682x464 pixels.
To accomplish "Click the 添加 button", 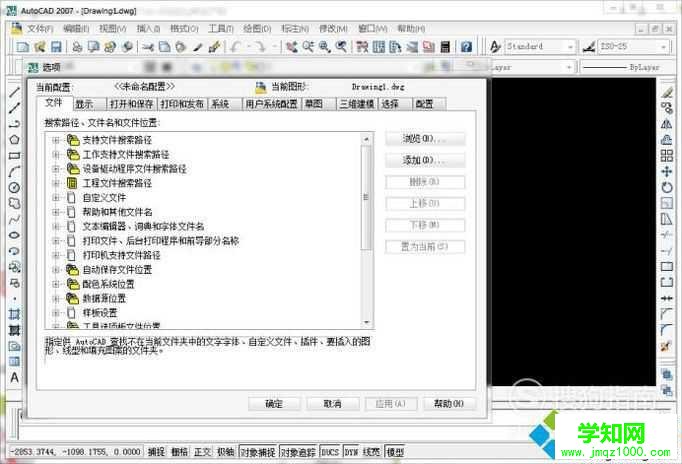I will (x=425, y=160).
